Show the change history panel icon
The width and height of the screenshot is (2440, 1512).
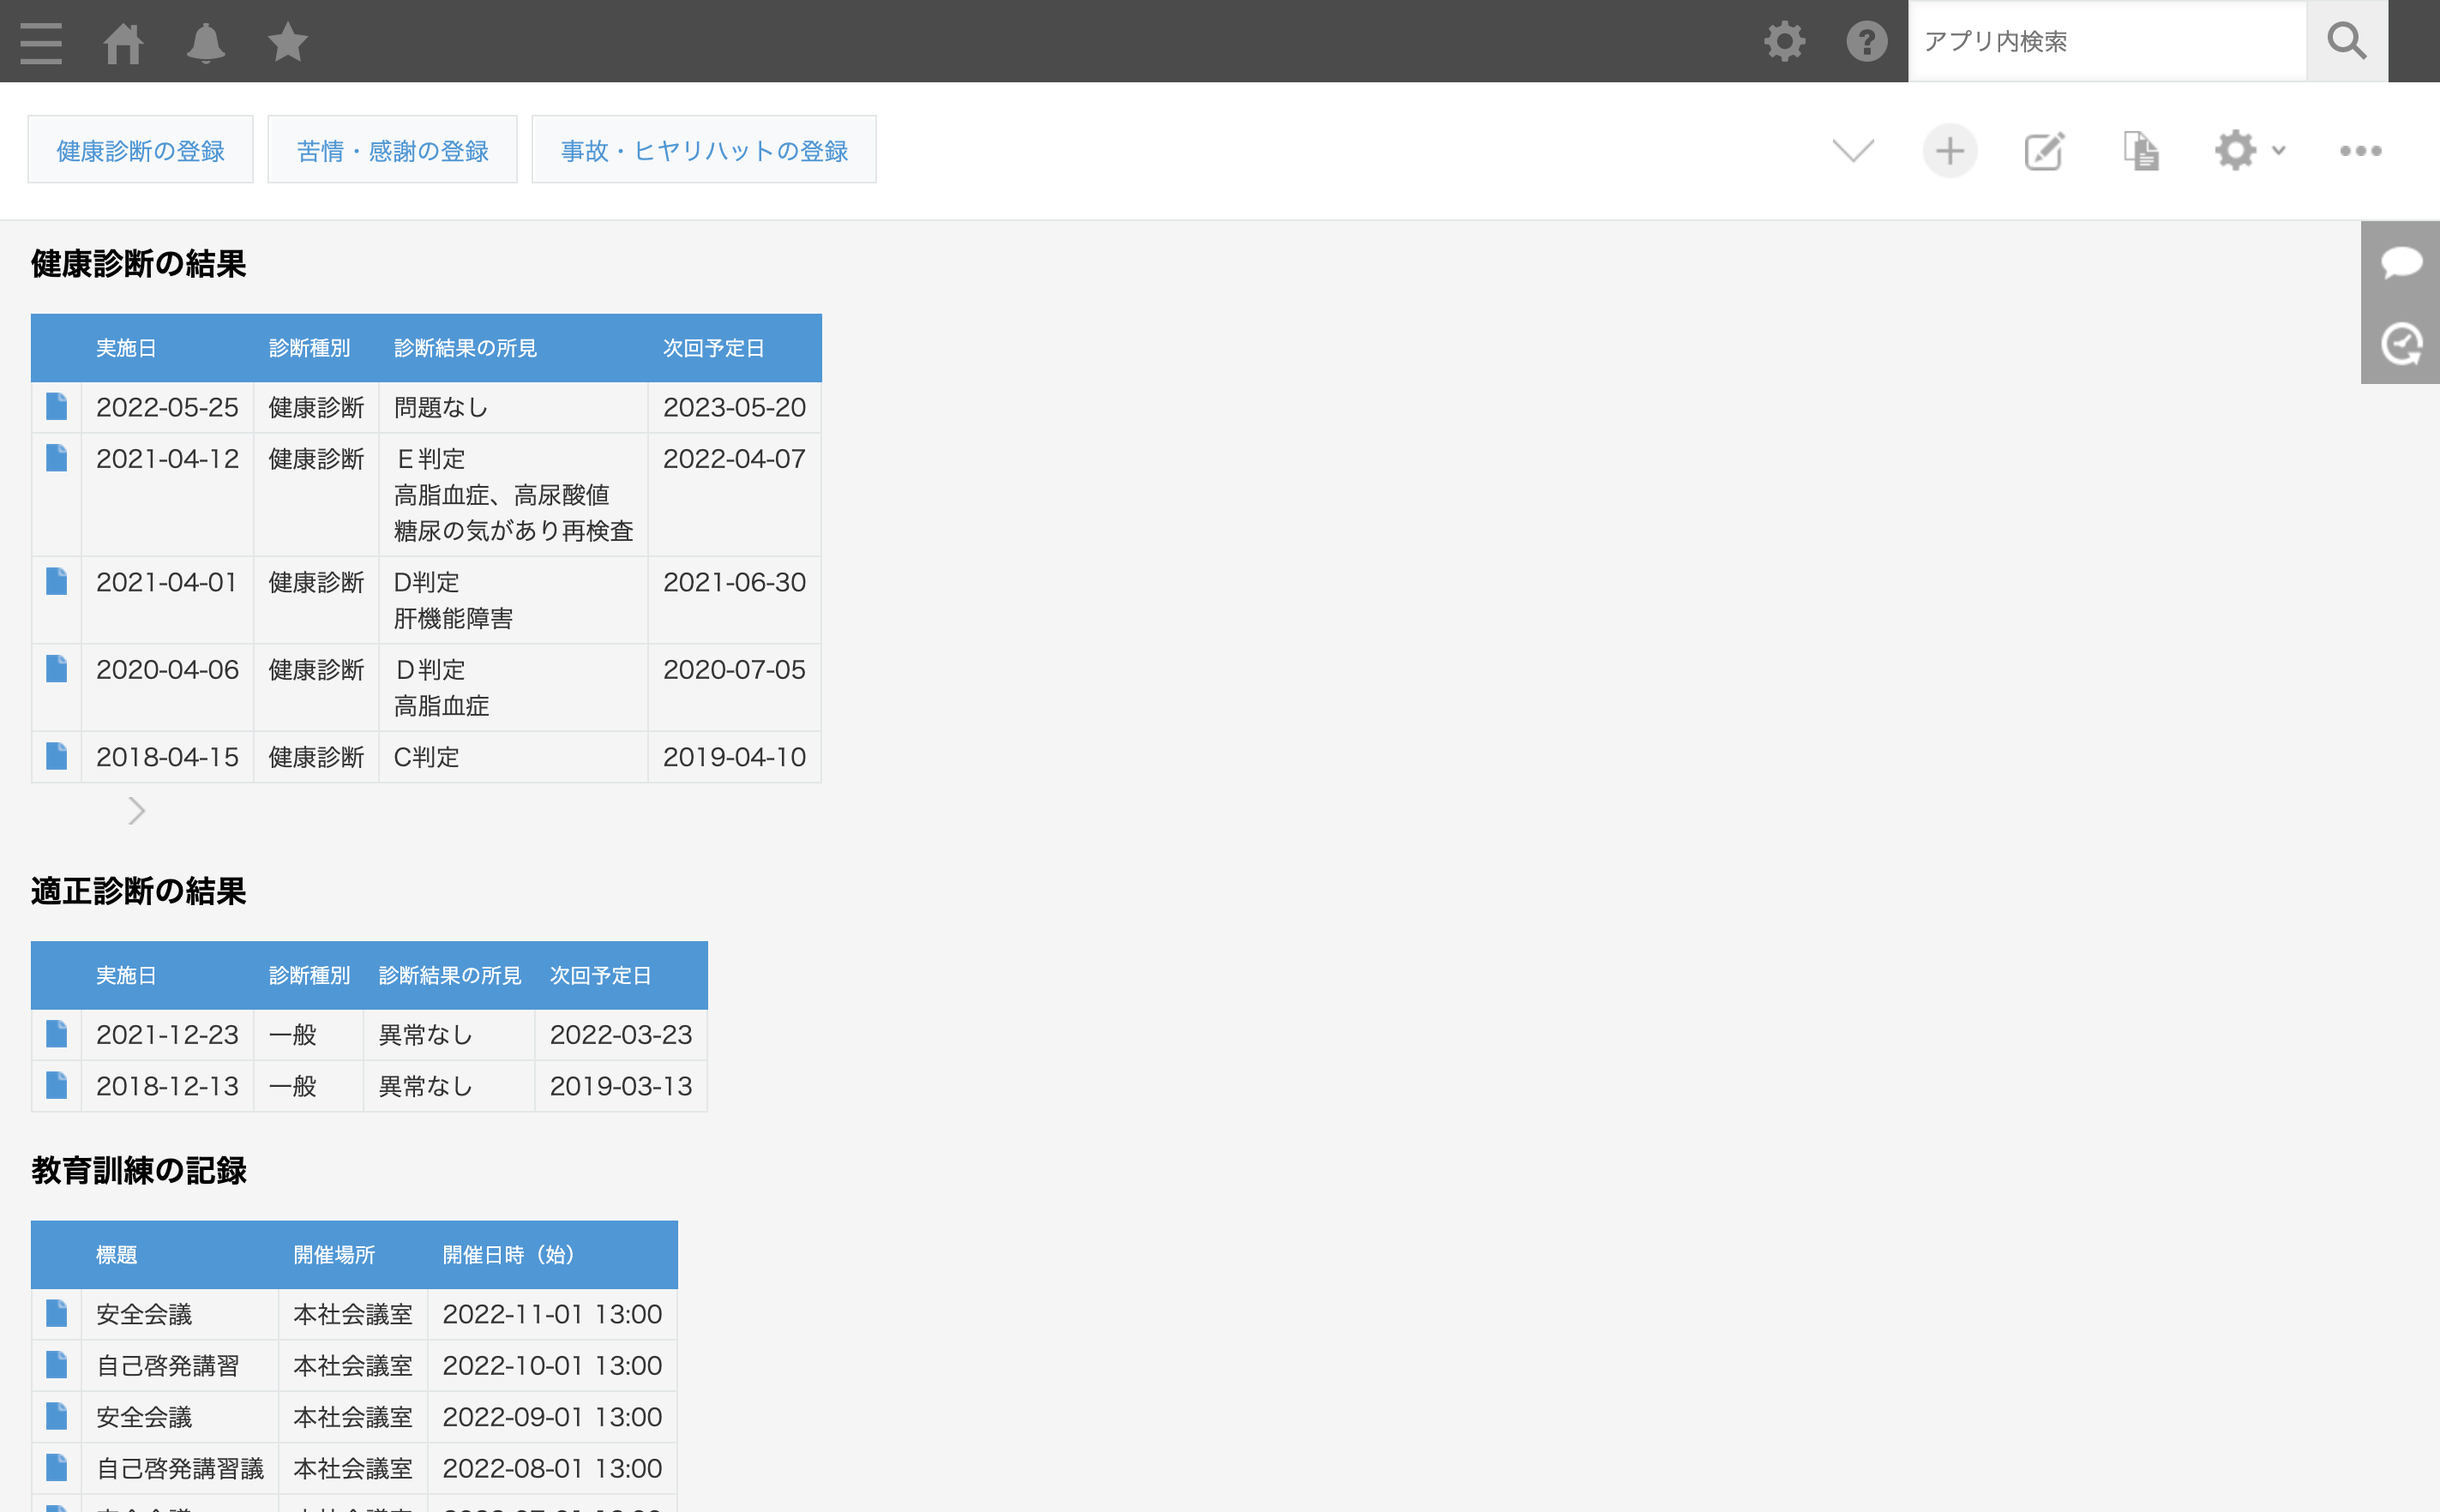(2401, 344)
